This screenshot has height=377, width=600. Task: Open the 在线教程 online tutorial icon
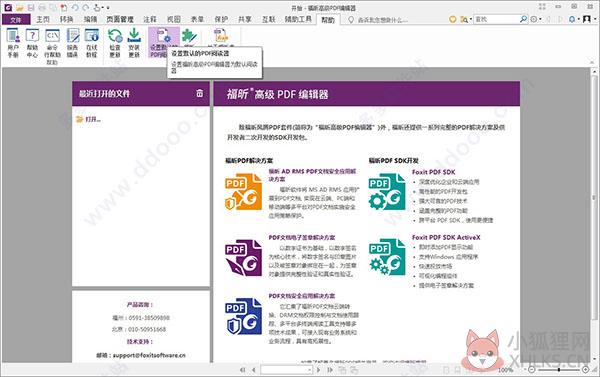pyautogui.click(x=92, y=43)
